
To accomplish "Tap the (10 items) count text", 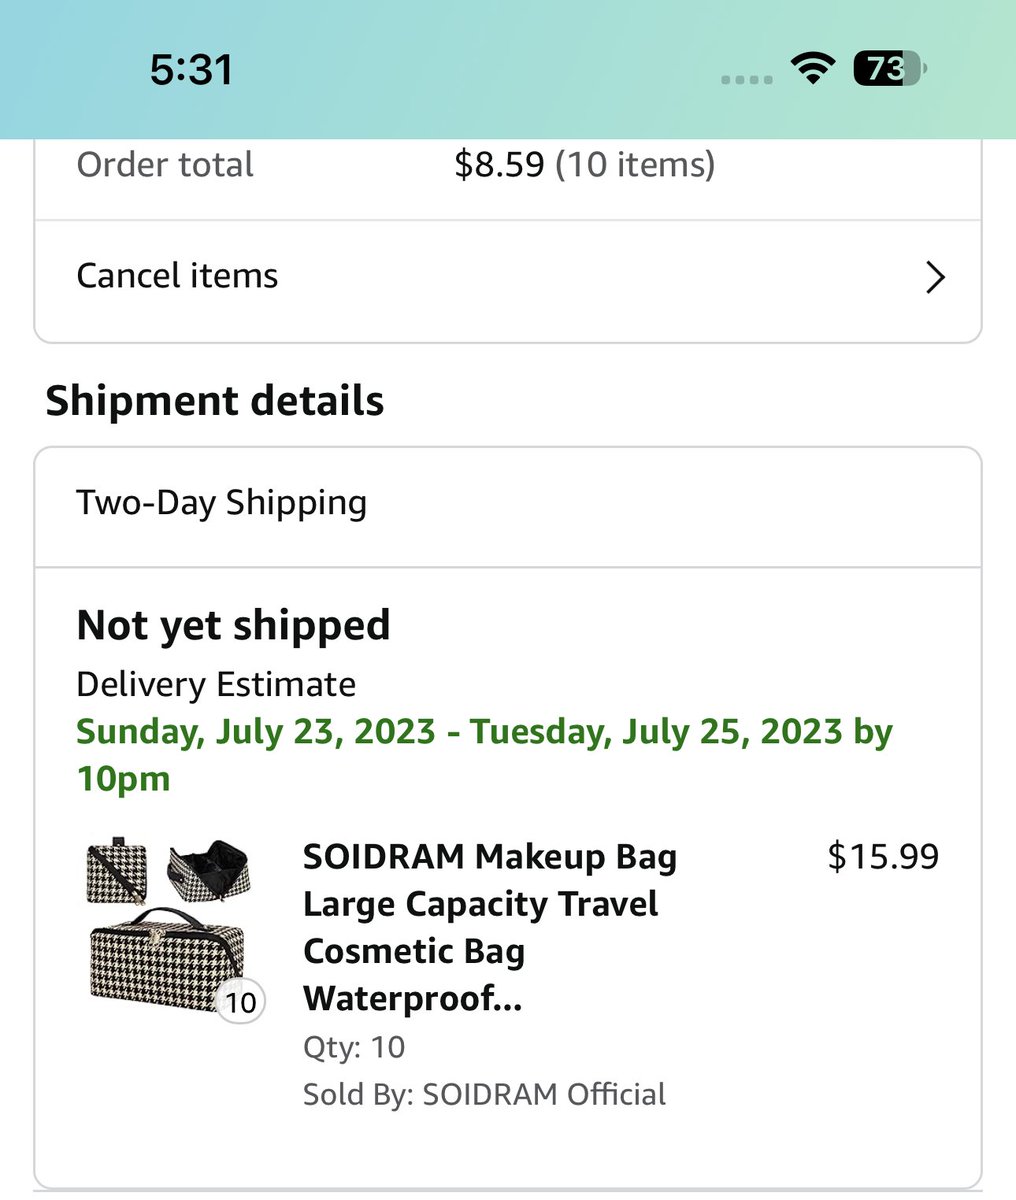I will [635, 165].
